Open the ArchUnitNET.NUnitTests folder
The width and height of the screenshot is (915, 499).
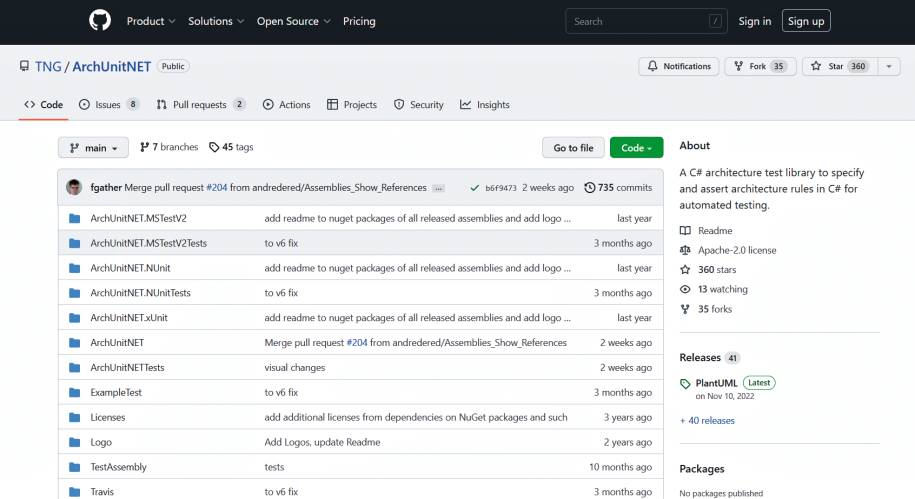(x=141, y=293)
